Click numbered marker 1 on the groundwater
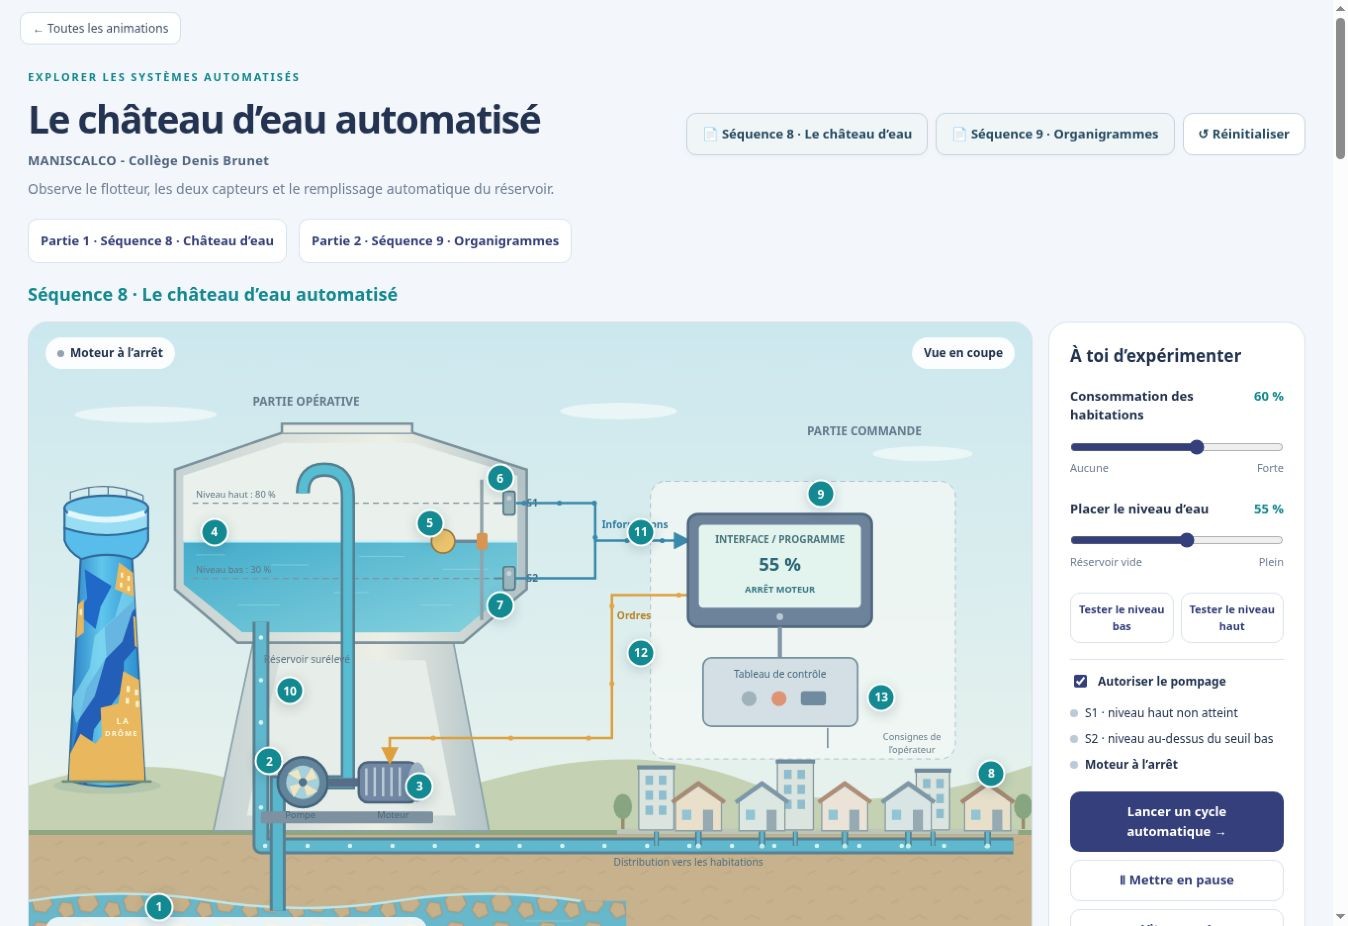Screen dimensions: 1348x926 click(x=158, y=907)
